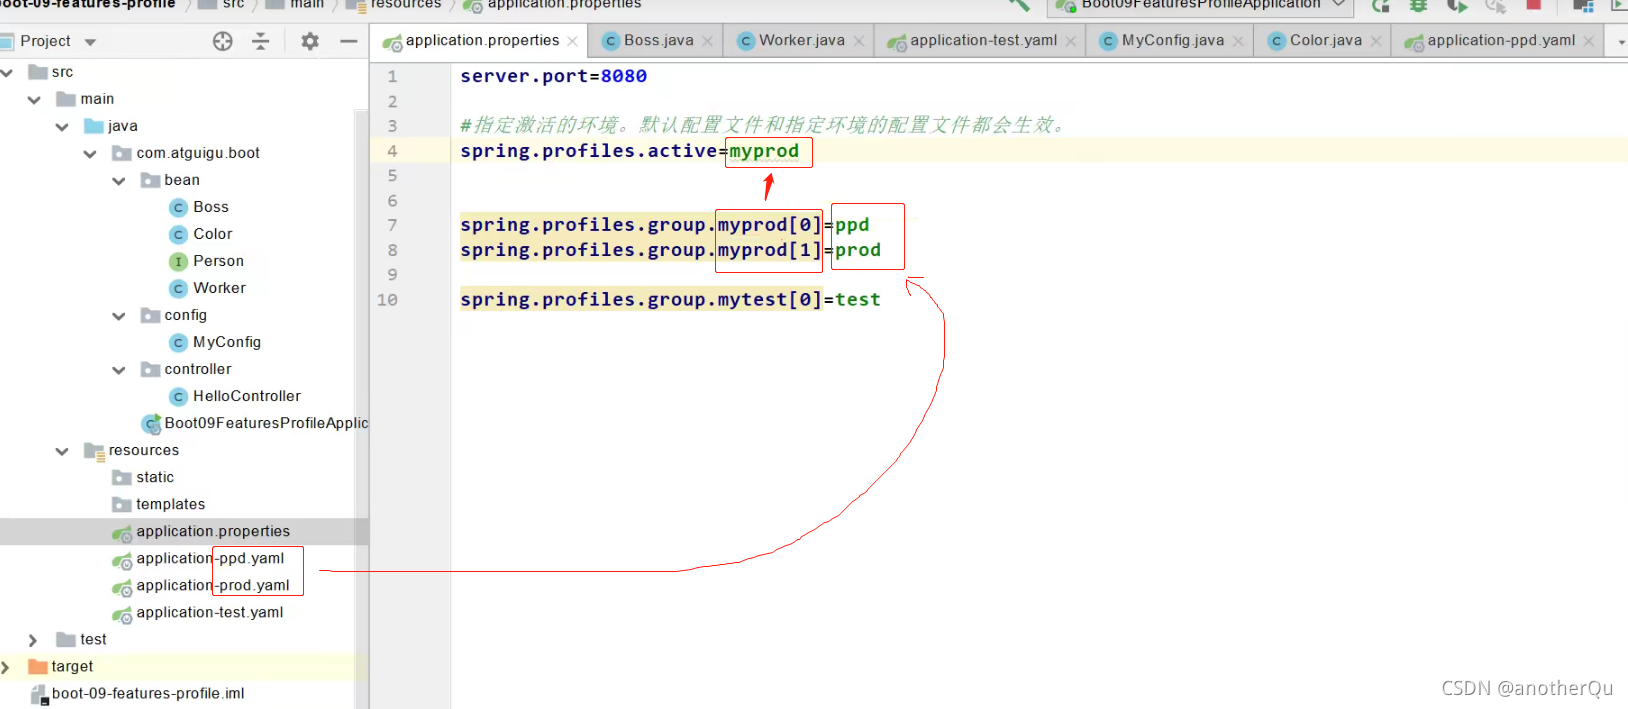Collapse the src folder
1628x709 pixels.
click(7, 72)
